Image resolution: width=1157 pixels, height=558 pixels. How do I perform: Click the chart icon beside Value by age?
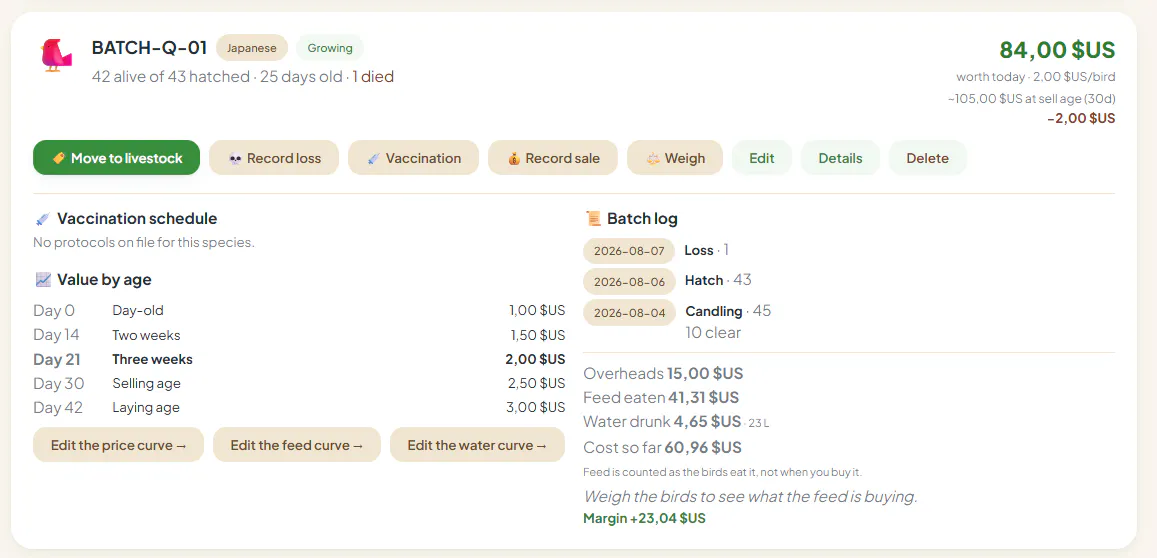[x=43, y=280]
